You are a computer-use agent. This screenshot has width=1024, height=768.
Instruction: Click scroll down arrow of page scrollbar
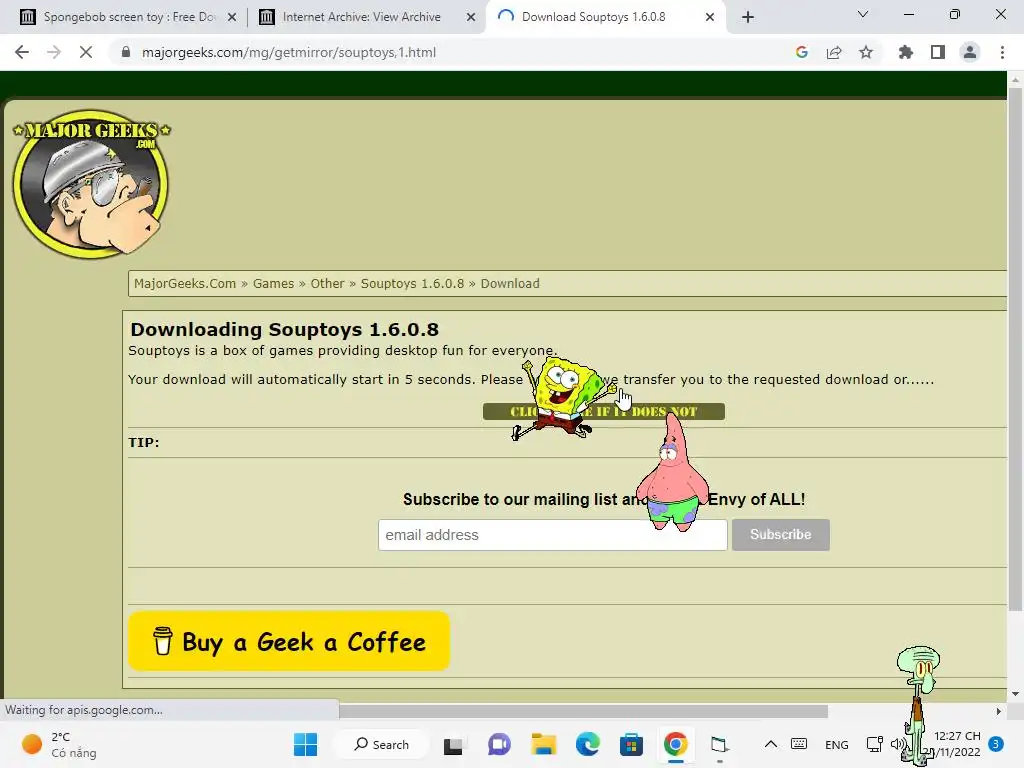point(1015,694)
